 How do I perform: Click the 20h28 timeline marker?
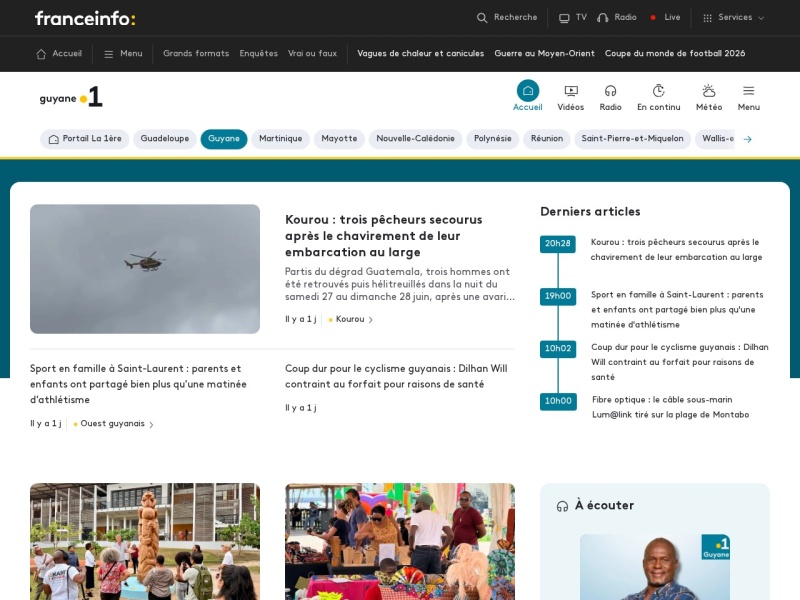[x=558, y=243]
